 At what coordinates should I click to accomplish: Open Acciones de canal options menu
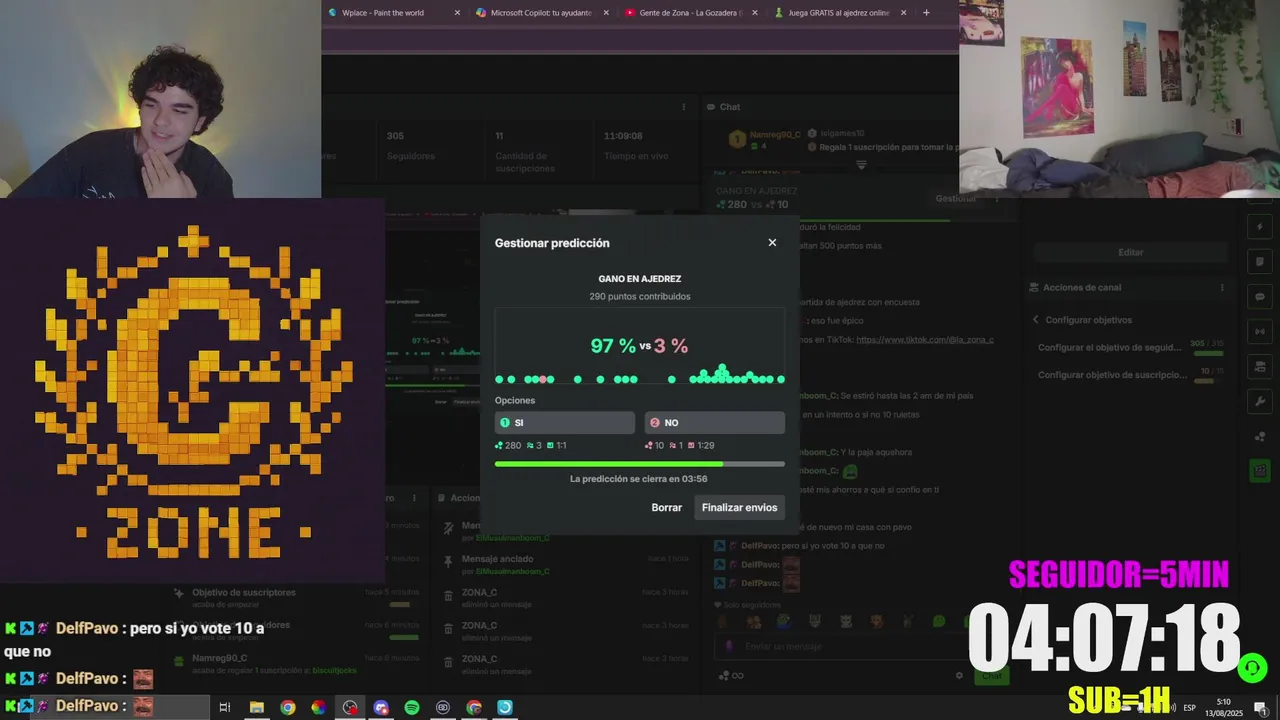click(x=1222, y=288)
